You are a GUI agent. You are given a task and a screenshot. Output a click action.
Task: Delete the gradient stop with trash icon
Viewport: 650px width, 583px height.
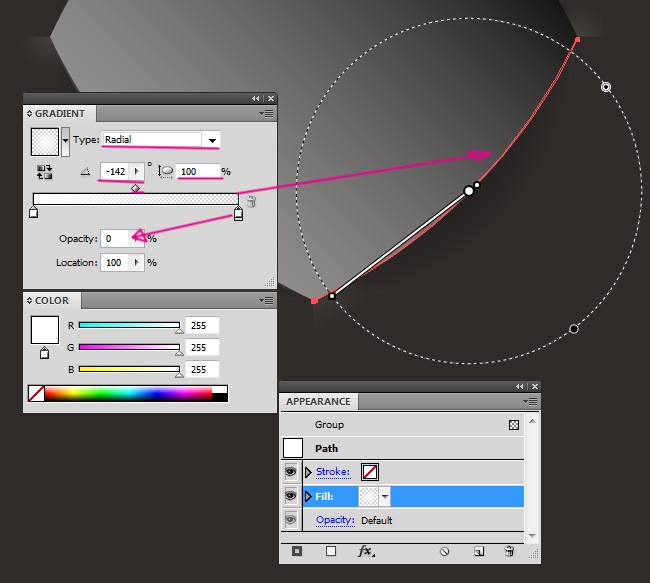(251, 201)
